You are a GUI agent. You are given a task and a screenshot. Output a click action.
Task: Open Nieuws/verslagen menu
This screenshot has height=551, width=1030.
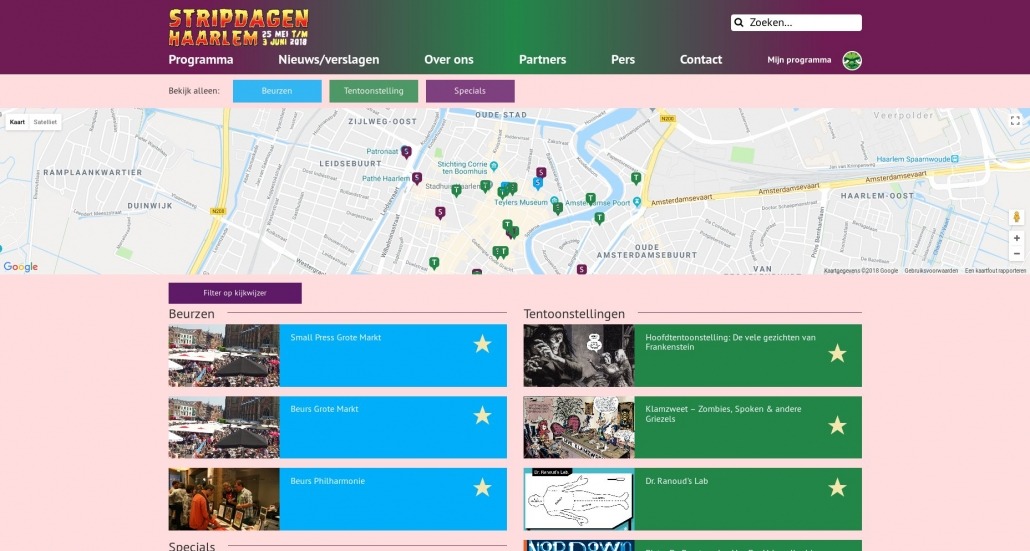pos(328,59)
